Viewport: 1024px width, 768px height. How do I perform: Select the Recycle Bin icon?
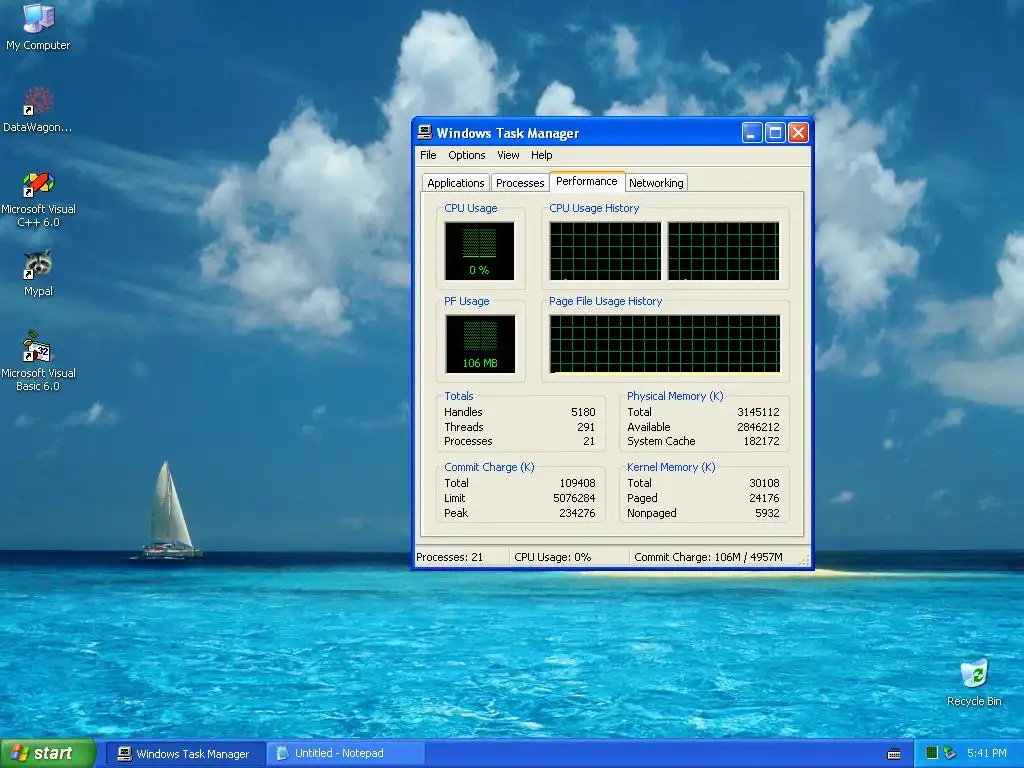[x=974, y=682]
